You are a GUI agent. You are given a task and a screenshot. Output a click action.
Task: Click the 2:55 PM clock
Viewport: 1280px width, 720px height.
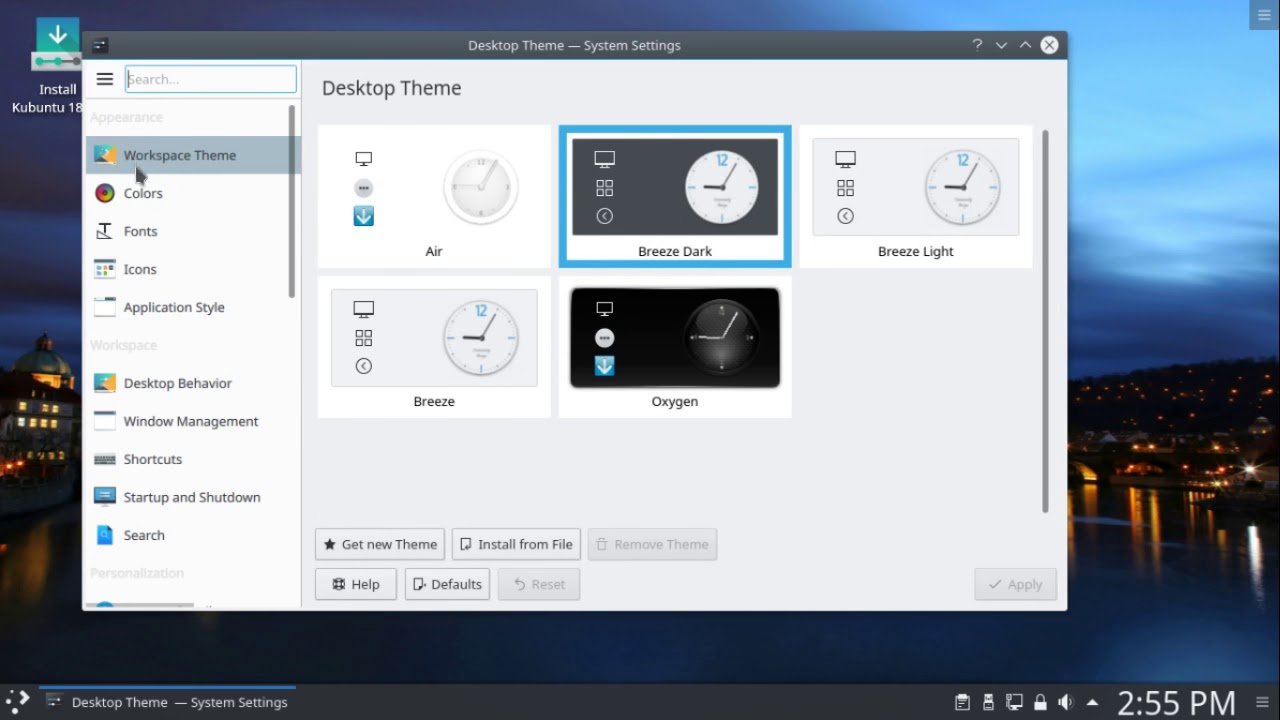click(1176, 702)
